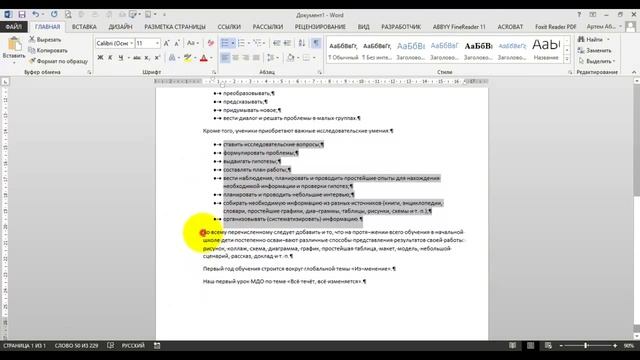The height and width of the screenshot is (360, 640).
Task: Align text left
Action: click(225, 58)
